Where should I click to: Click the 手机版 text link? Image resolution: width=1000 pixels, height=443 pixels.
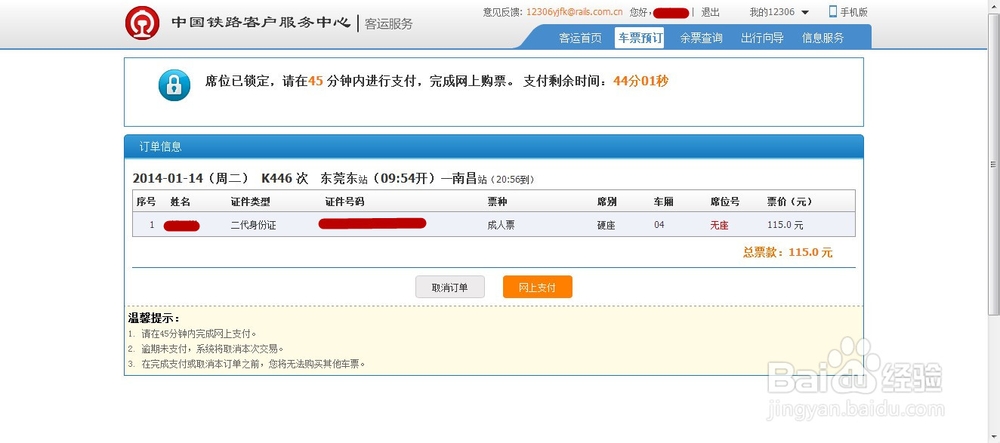tap(853, 12)
